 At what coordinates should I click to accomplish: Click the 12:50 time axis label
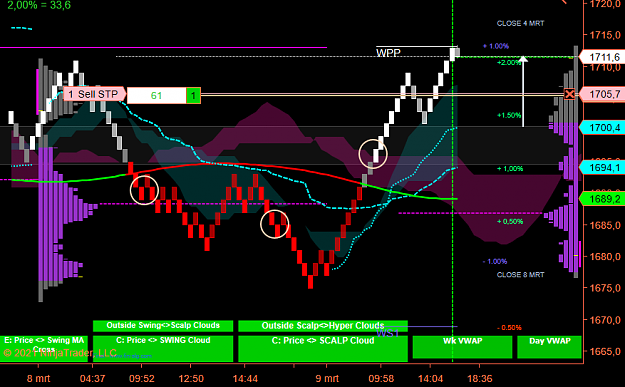pyautogui.click(x=191, y=378)
